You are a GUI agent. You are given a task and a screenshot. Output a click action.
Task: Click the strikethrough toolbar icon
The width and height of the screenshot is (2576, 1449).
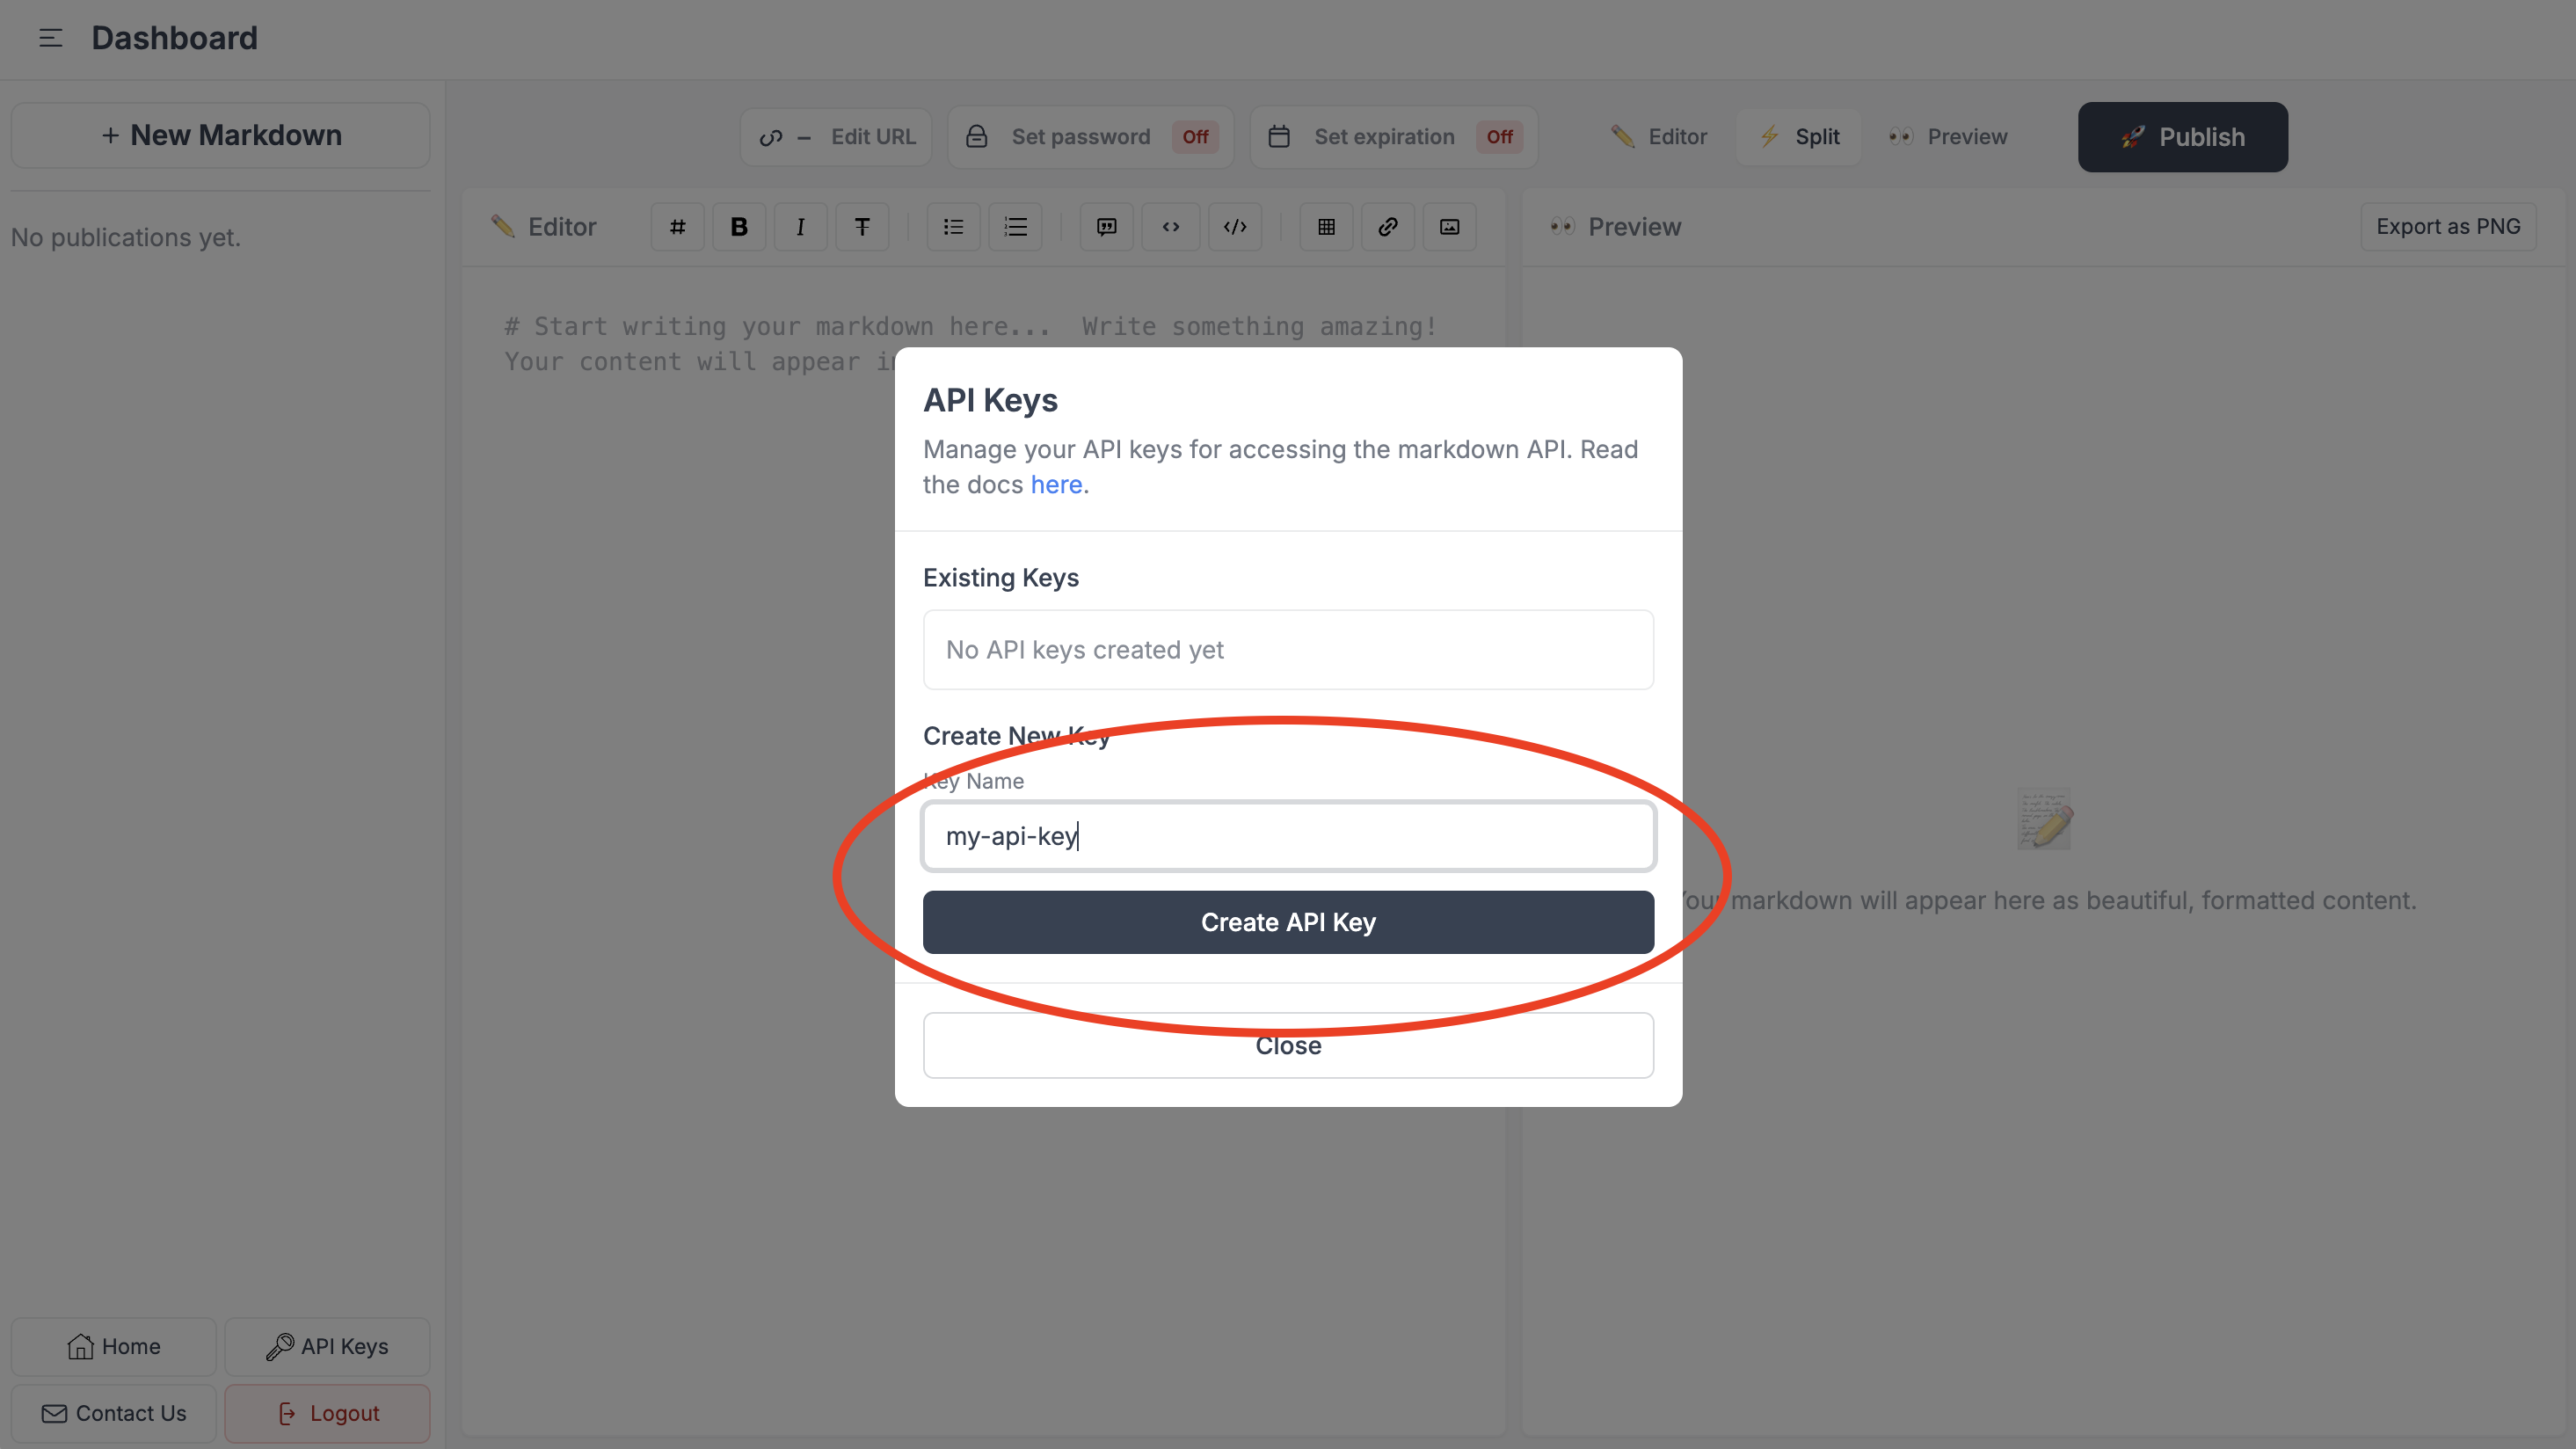(862, 227)
